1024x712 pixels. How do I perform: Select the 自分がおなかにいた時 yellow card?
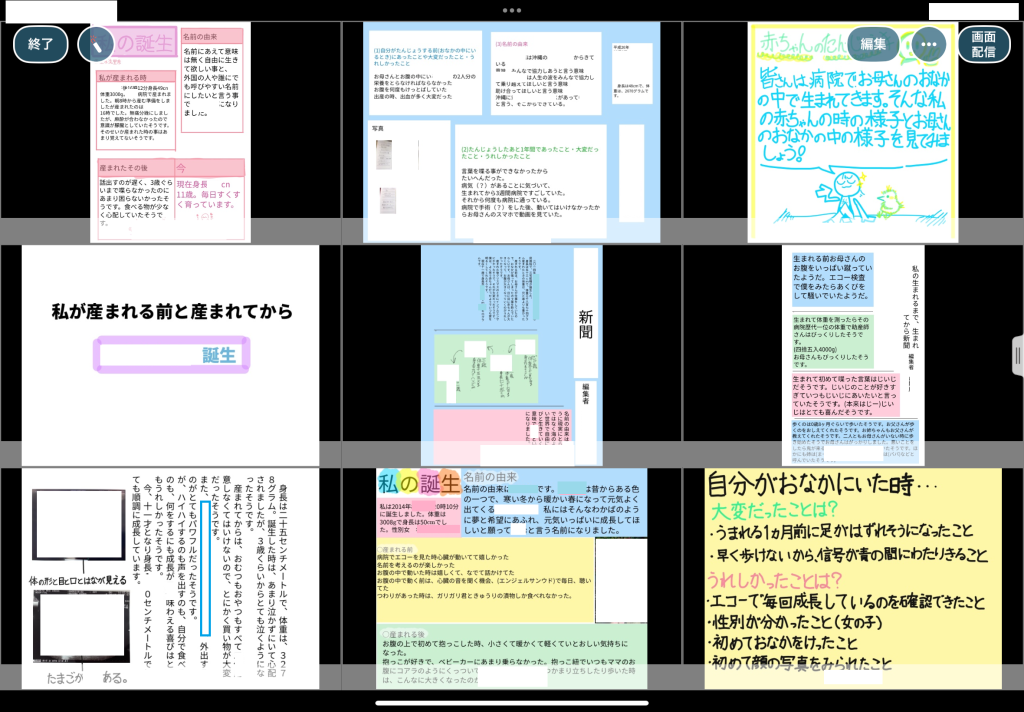[852, 578]
